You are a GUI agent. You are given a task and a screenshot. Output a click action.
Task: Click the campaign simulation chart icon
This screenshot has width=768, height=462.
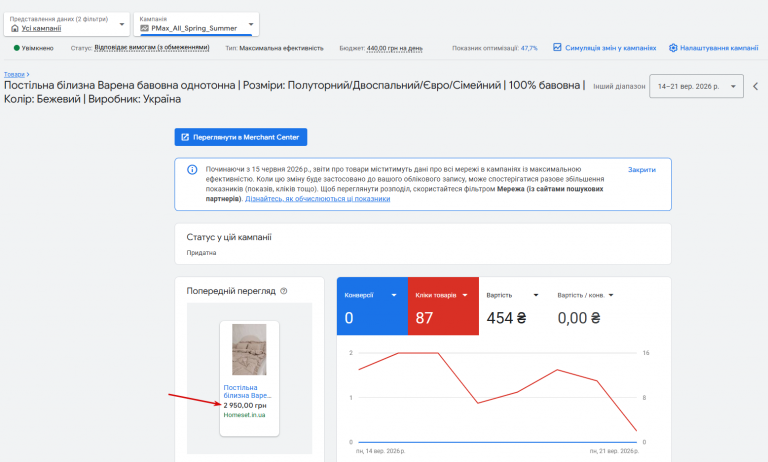click(x=557, y=48)
